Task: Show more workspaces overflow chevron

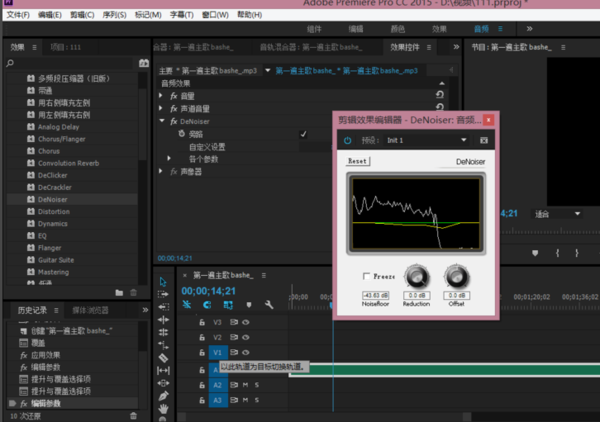Action: (x=529, y=29)
